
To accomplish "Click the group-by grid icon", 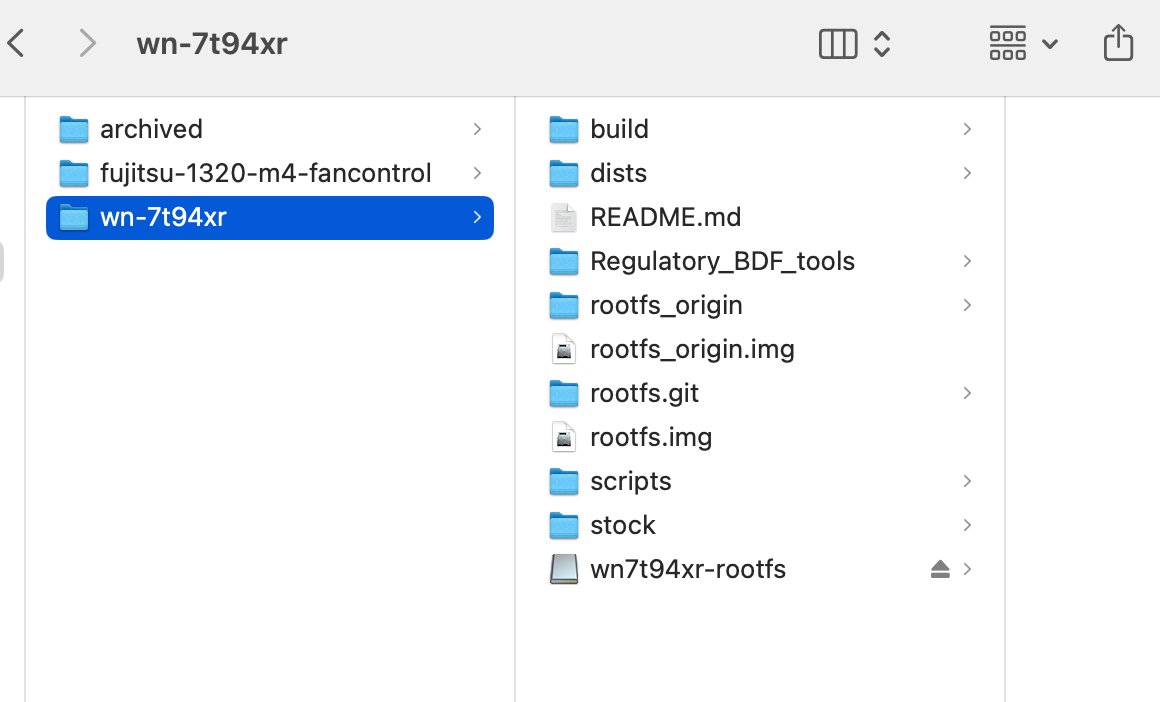I will click(1008, 43).
